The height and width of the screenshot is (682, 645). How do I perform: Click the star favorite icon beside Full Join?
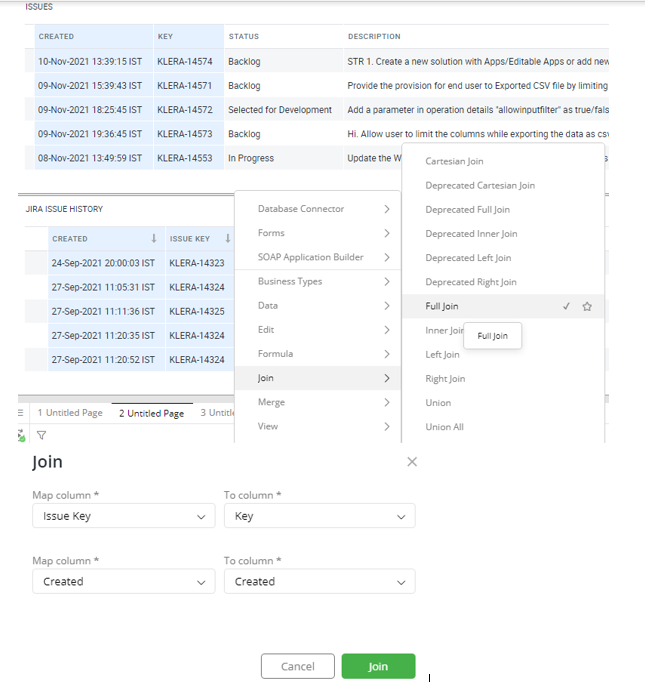(x=587, y=307)
